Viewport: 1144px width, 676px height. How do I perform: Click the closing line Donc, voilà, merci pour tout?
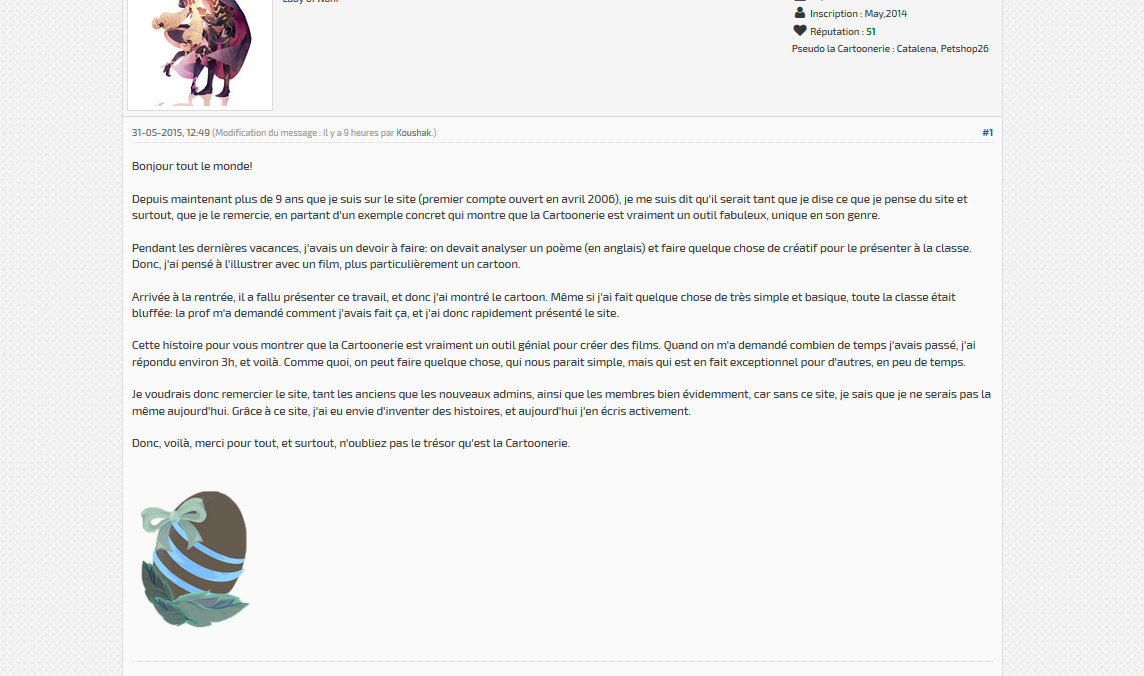351,443
